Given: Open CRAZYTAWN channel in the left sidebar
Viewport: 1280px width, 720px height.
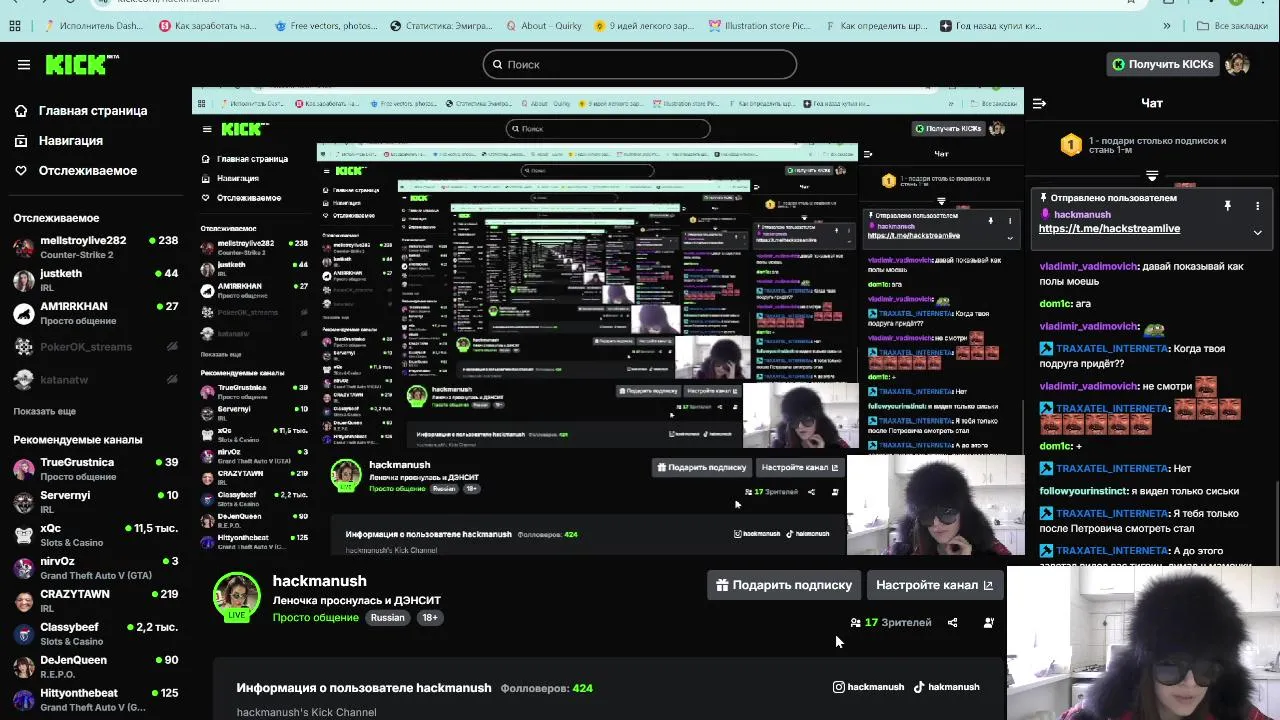Looking at the screenshot, I should point(95,601).
